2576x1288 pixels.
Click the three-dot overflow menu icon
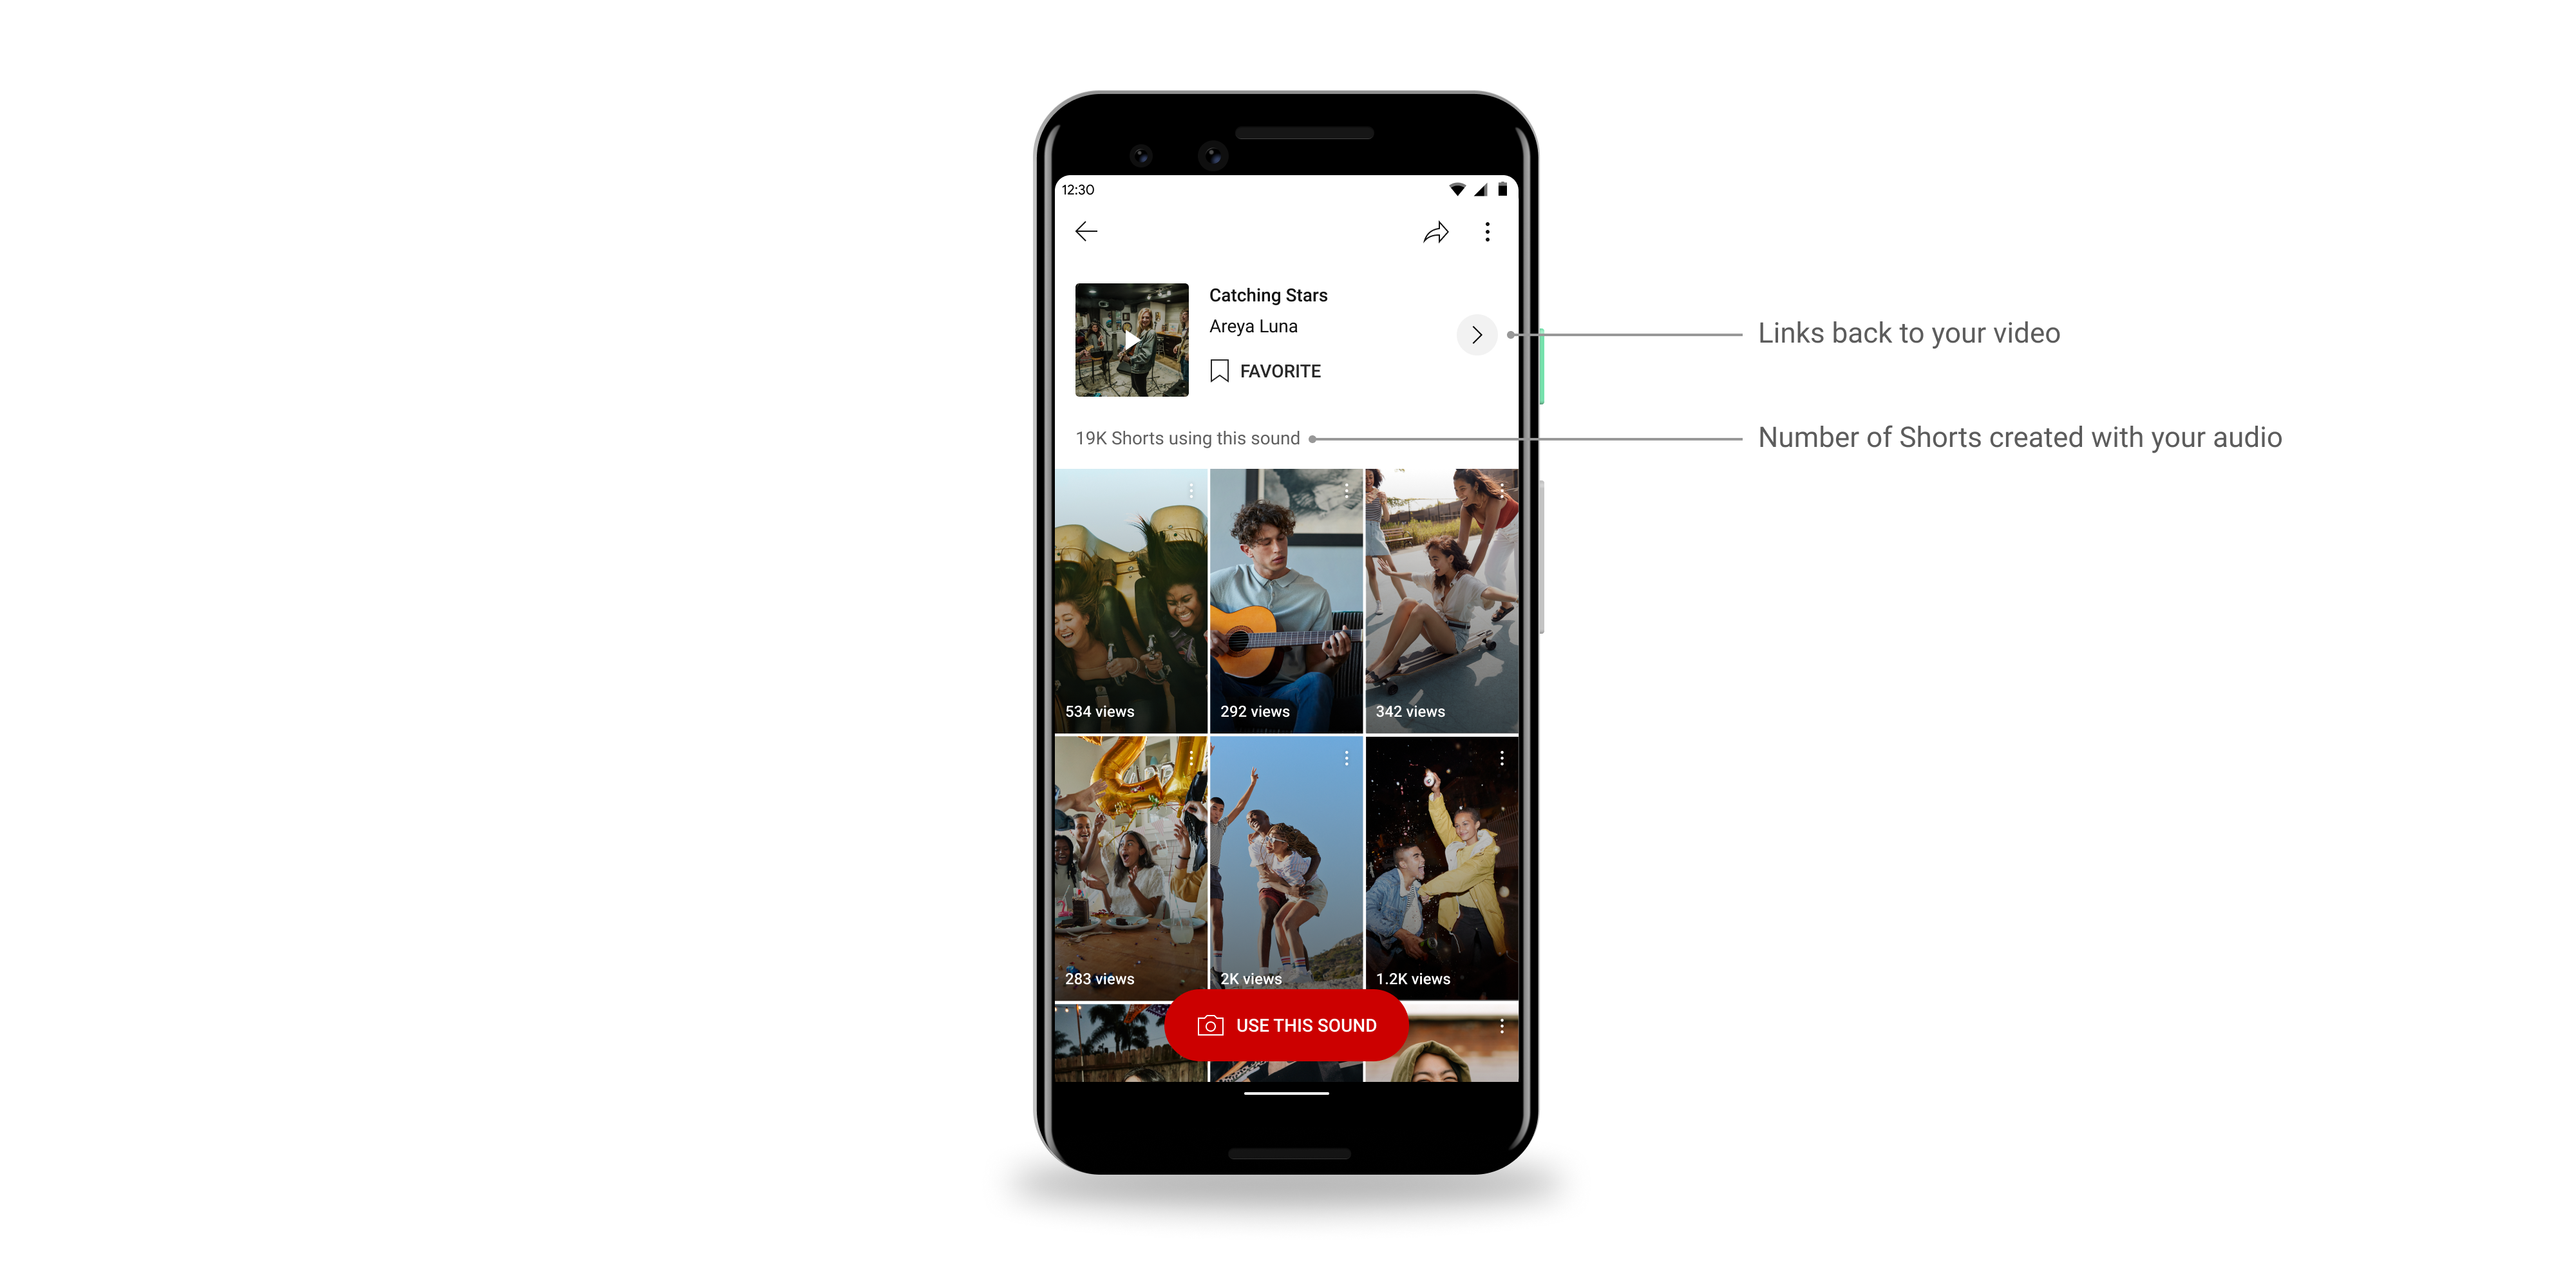[1488, 233]
